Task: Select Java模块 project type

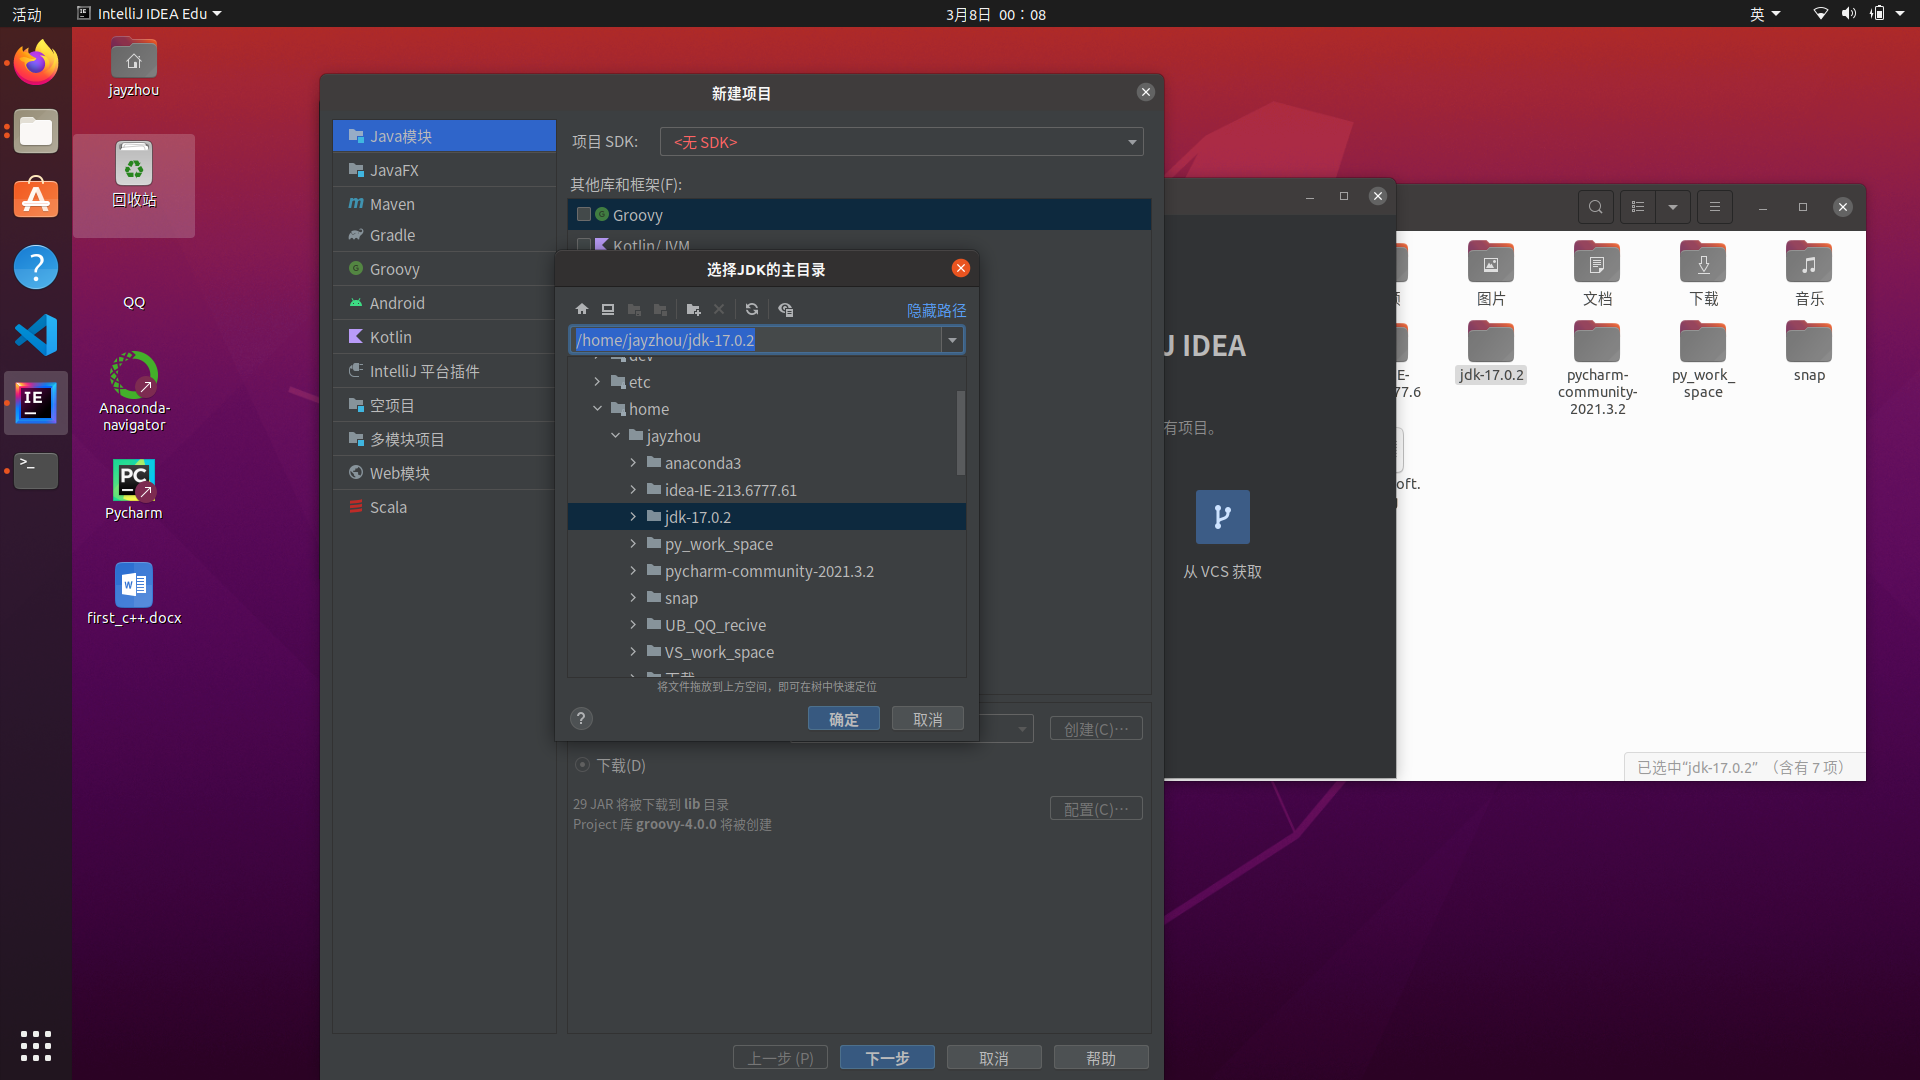Action: pyautogui.click(x=444, y=136)
